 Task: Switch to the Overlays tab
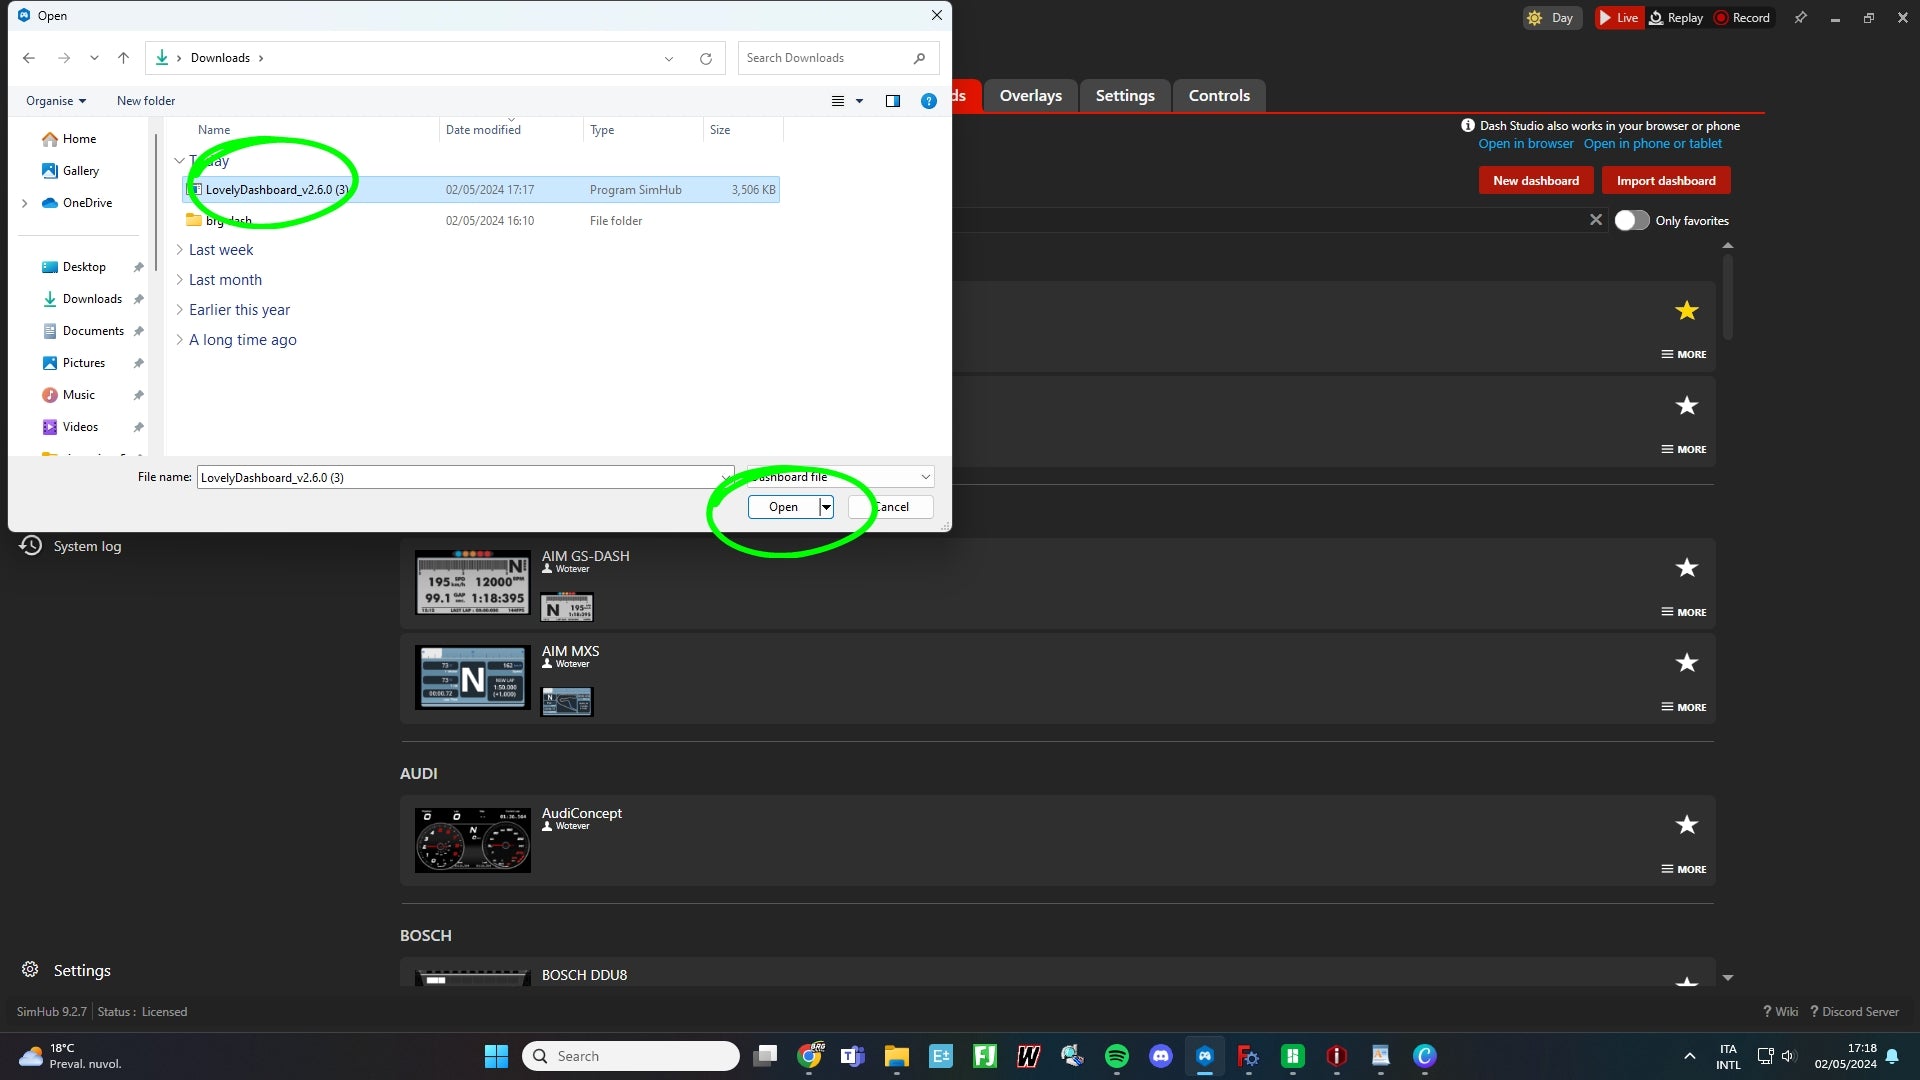point(1031,96)
